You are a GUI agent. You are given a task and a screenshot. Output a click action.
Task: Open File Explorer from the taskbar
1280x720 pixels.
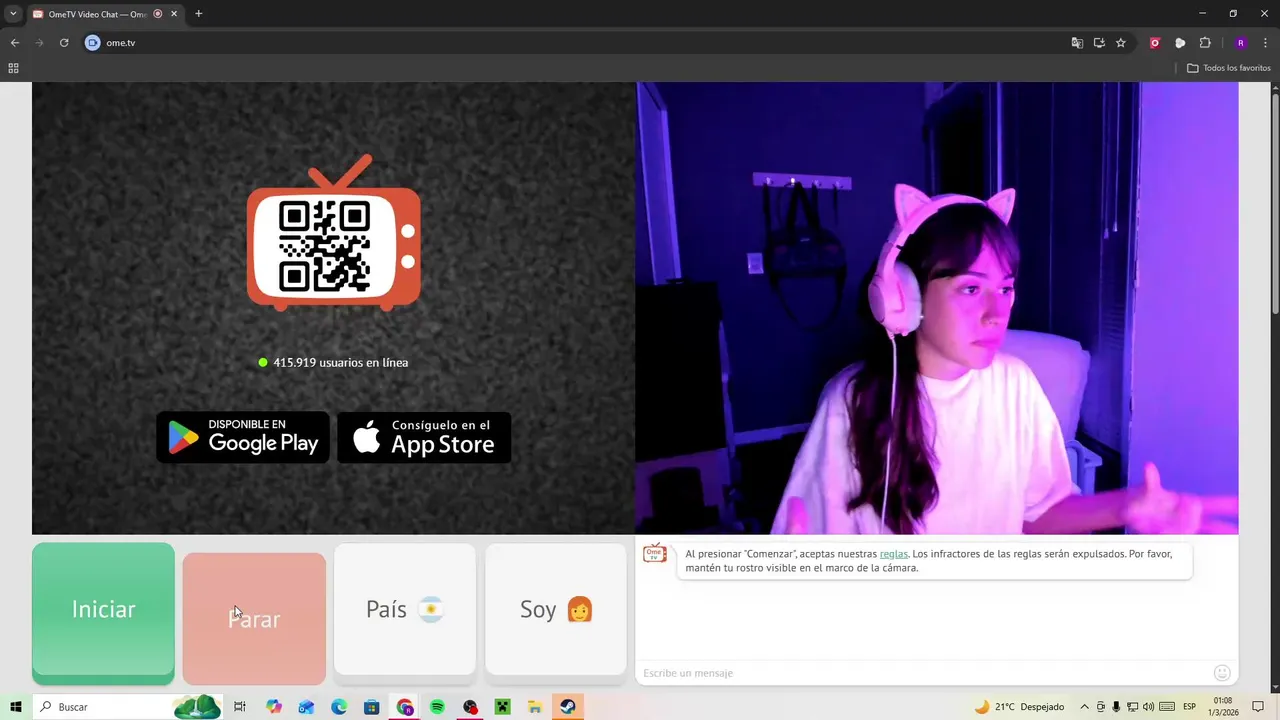(x=535, y=707)
